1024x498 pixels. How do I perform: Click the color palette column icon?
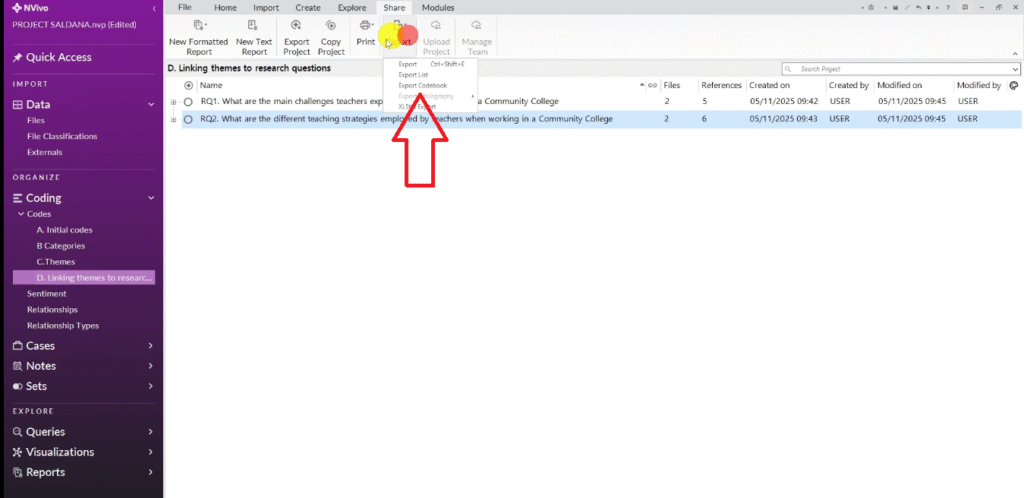[1013, 86]
